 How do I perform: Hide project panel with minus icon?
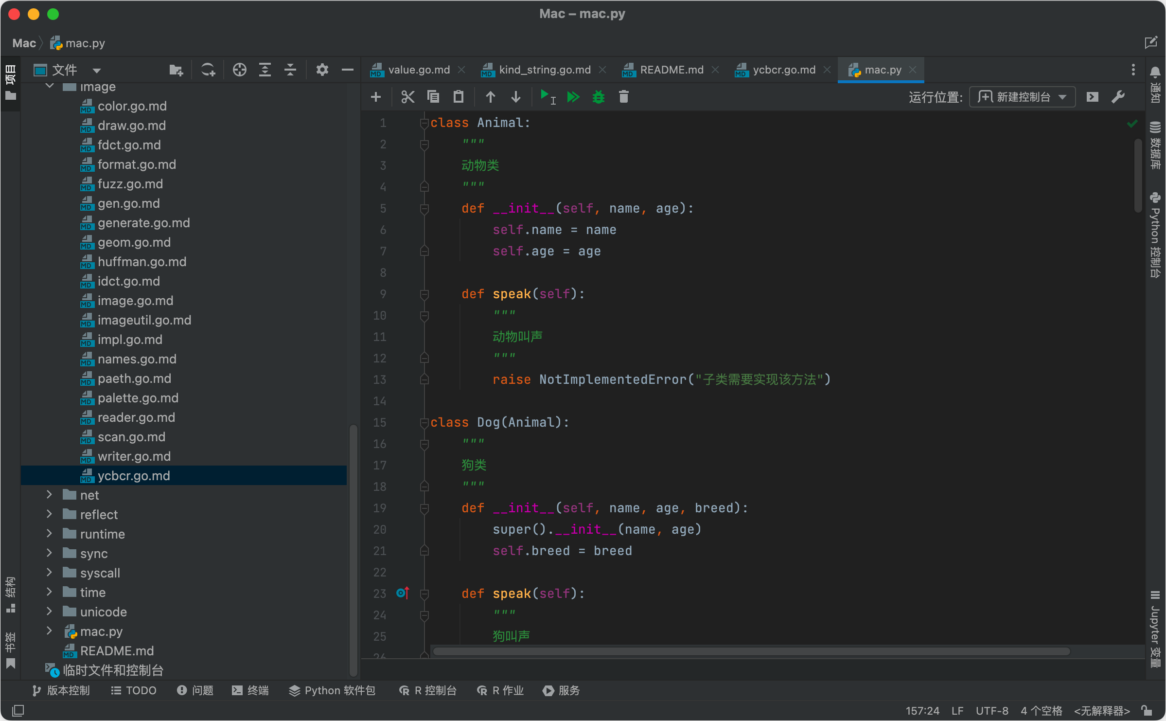click(x=347, y=70)
